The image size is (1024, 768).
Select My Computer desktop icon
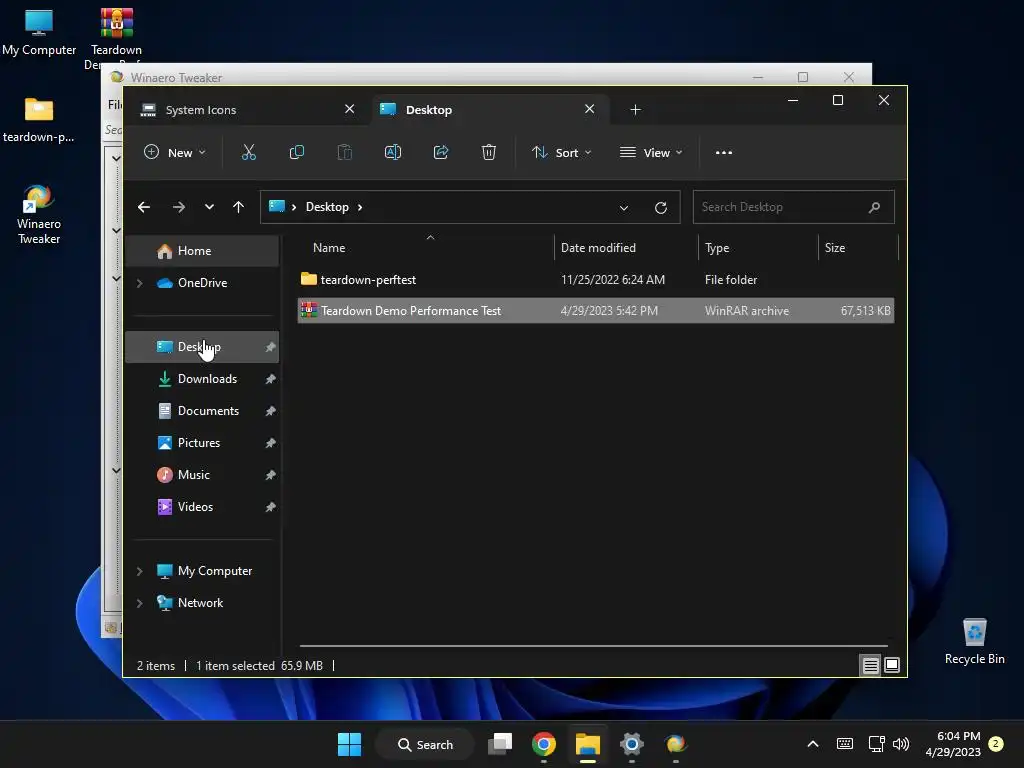point(39,32)
